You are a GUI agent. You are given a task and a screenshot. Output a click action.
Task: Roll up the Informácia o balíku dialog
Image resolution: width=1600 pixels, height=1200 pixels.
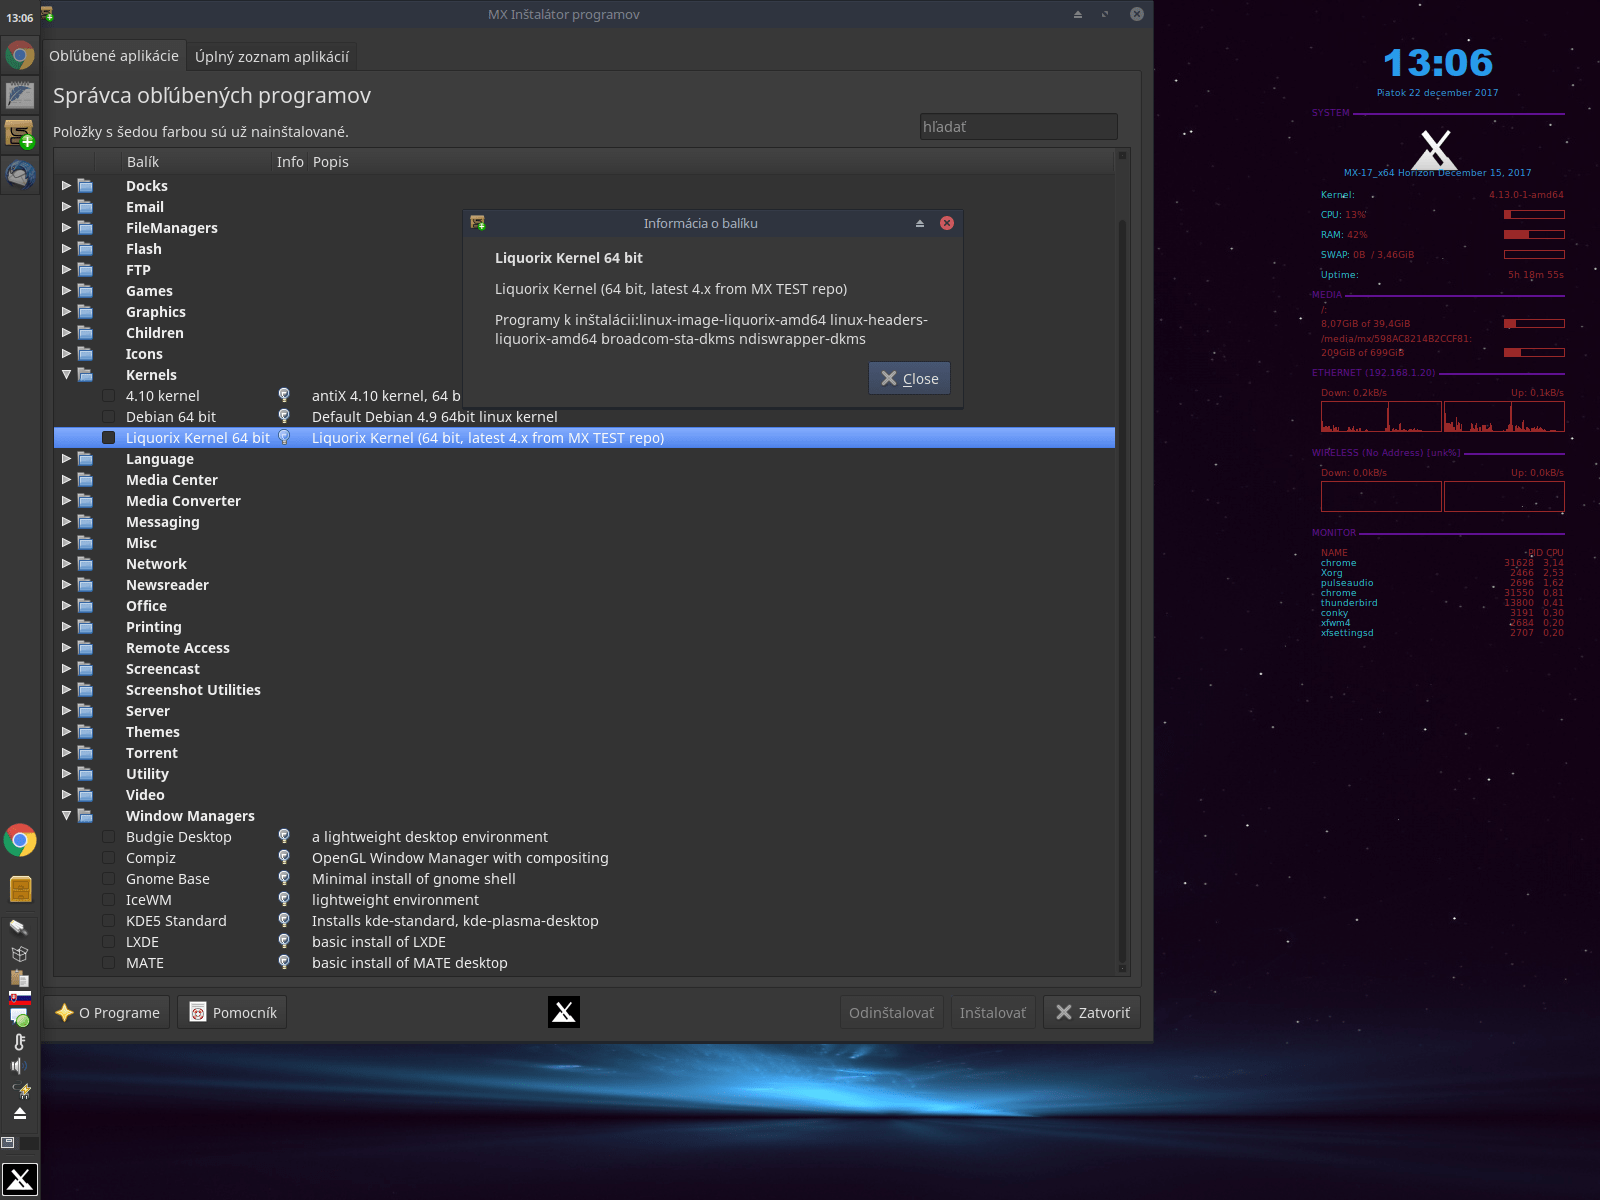[x=920, y=223]
